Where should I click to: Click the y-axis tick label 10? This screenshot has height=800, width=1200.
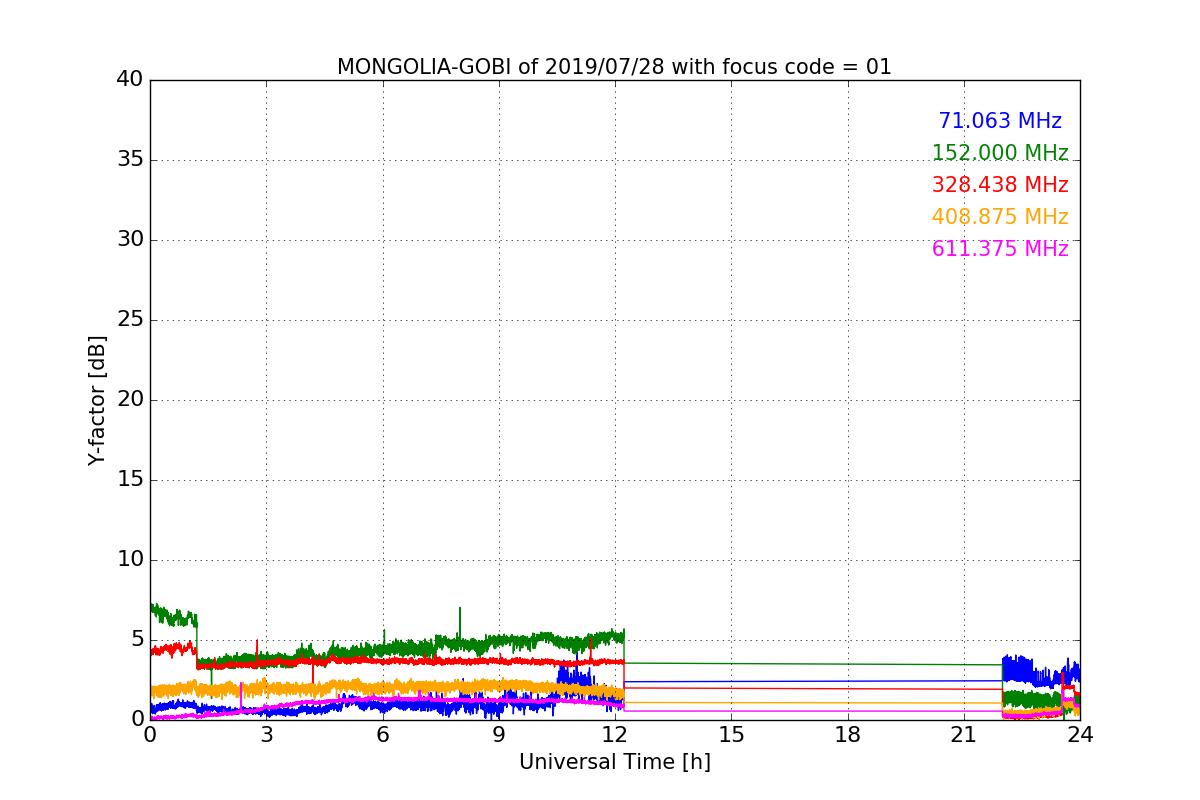tap(130, 560)
